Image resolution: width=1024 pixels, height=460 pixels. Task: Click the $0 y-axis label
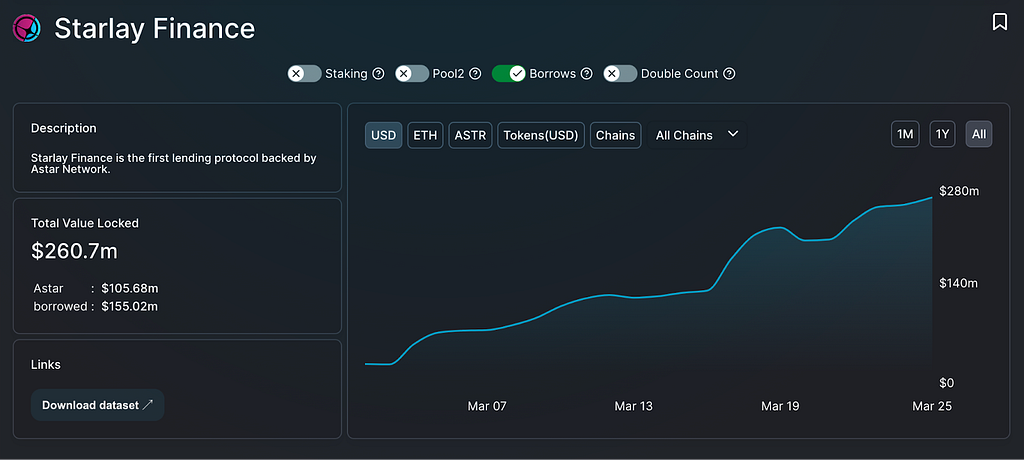(x=947, y=383)
